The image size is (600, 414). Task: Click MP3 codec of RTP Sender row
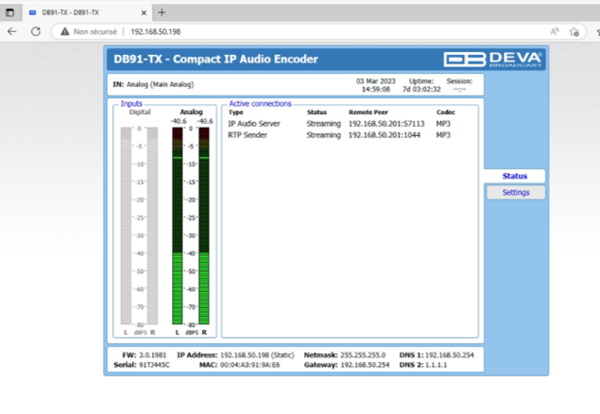pyautogui.click(x=443, y=135)
